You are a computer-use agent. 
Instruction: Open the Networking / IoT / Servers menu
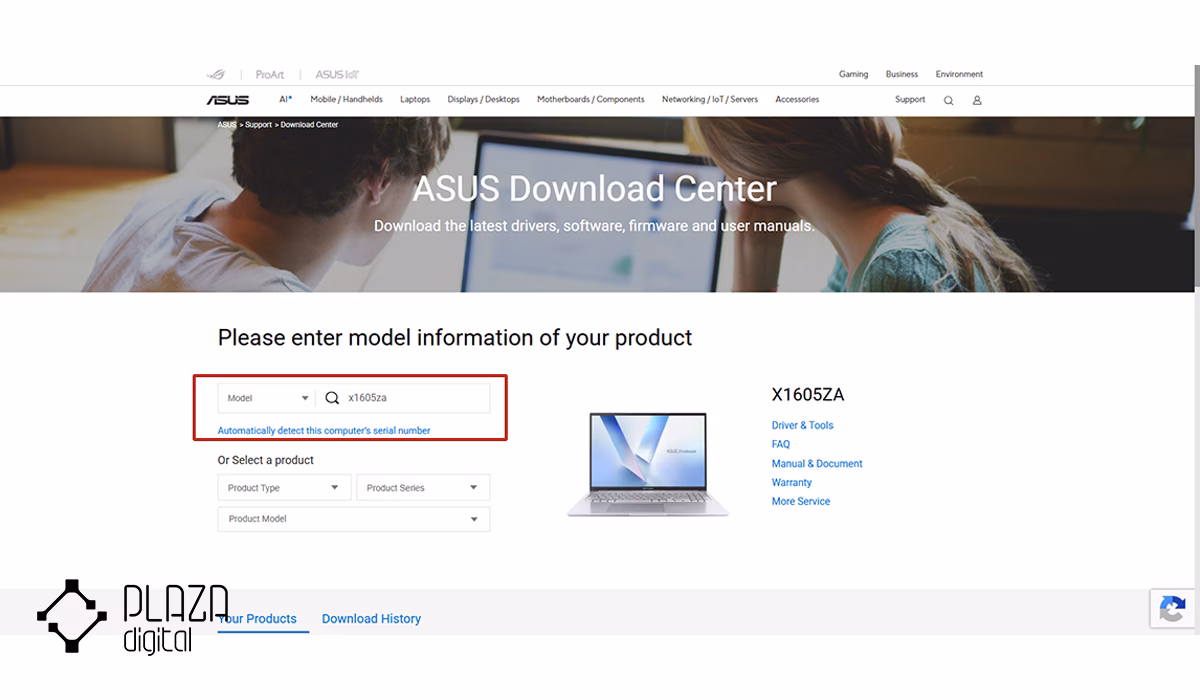710,99
